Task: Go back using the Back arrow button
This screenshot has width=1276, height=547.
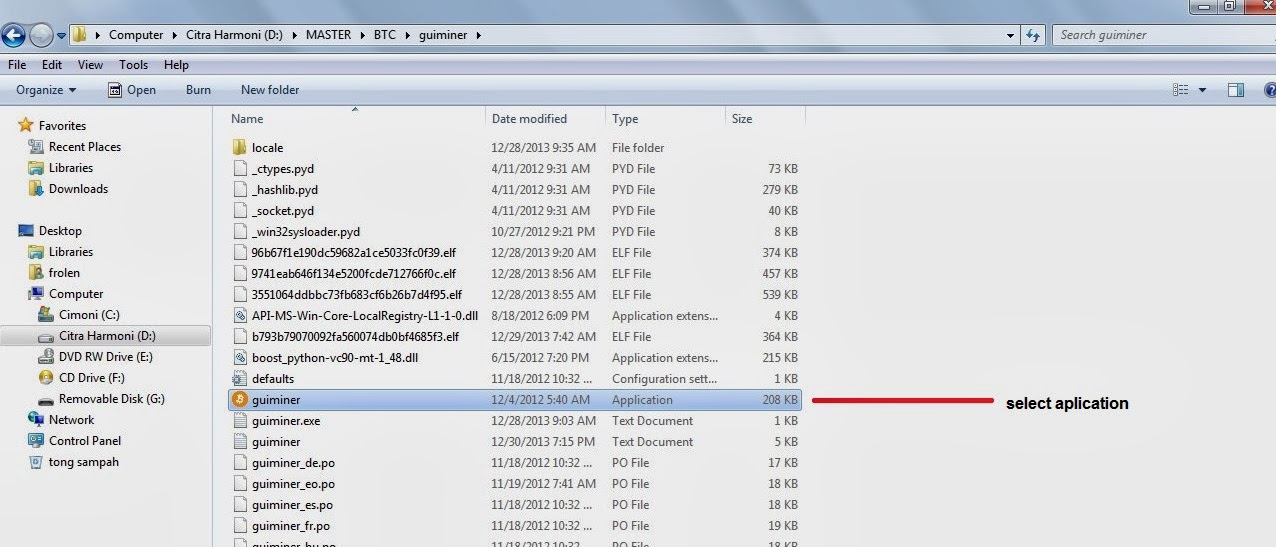Action: tap(12, 36)
